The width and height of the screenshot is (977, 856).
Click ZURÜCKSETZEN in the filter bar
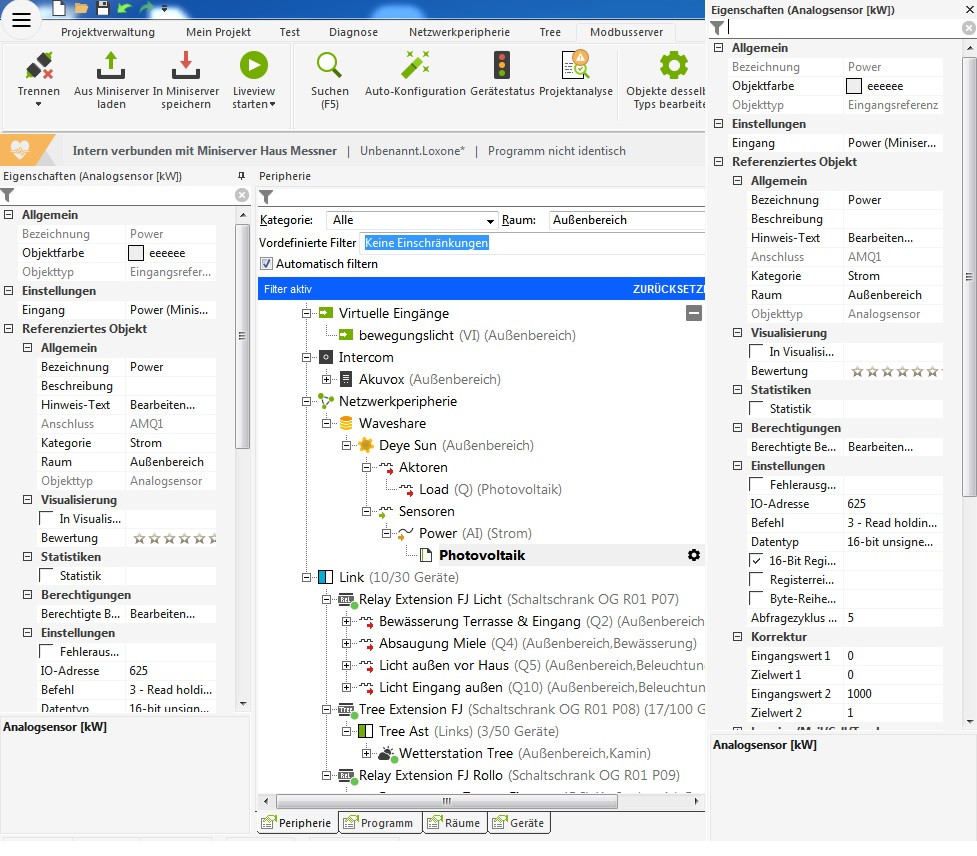[x=668, y=289]
